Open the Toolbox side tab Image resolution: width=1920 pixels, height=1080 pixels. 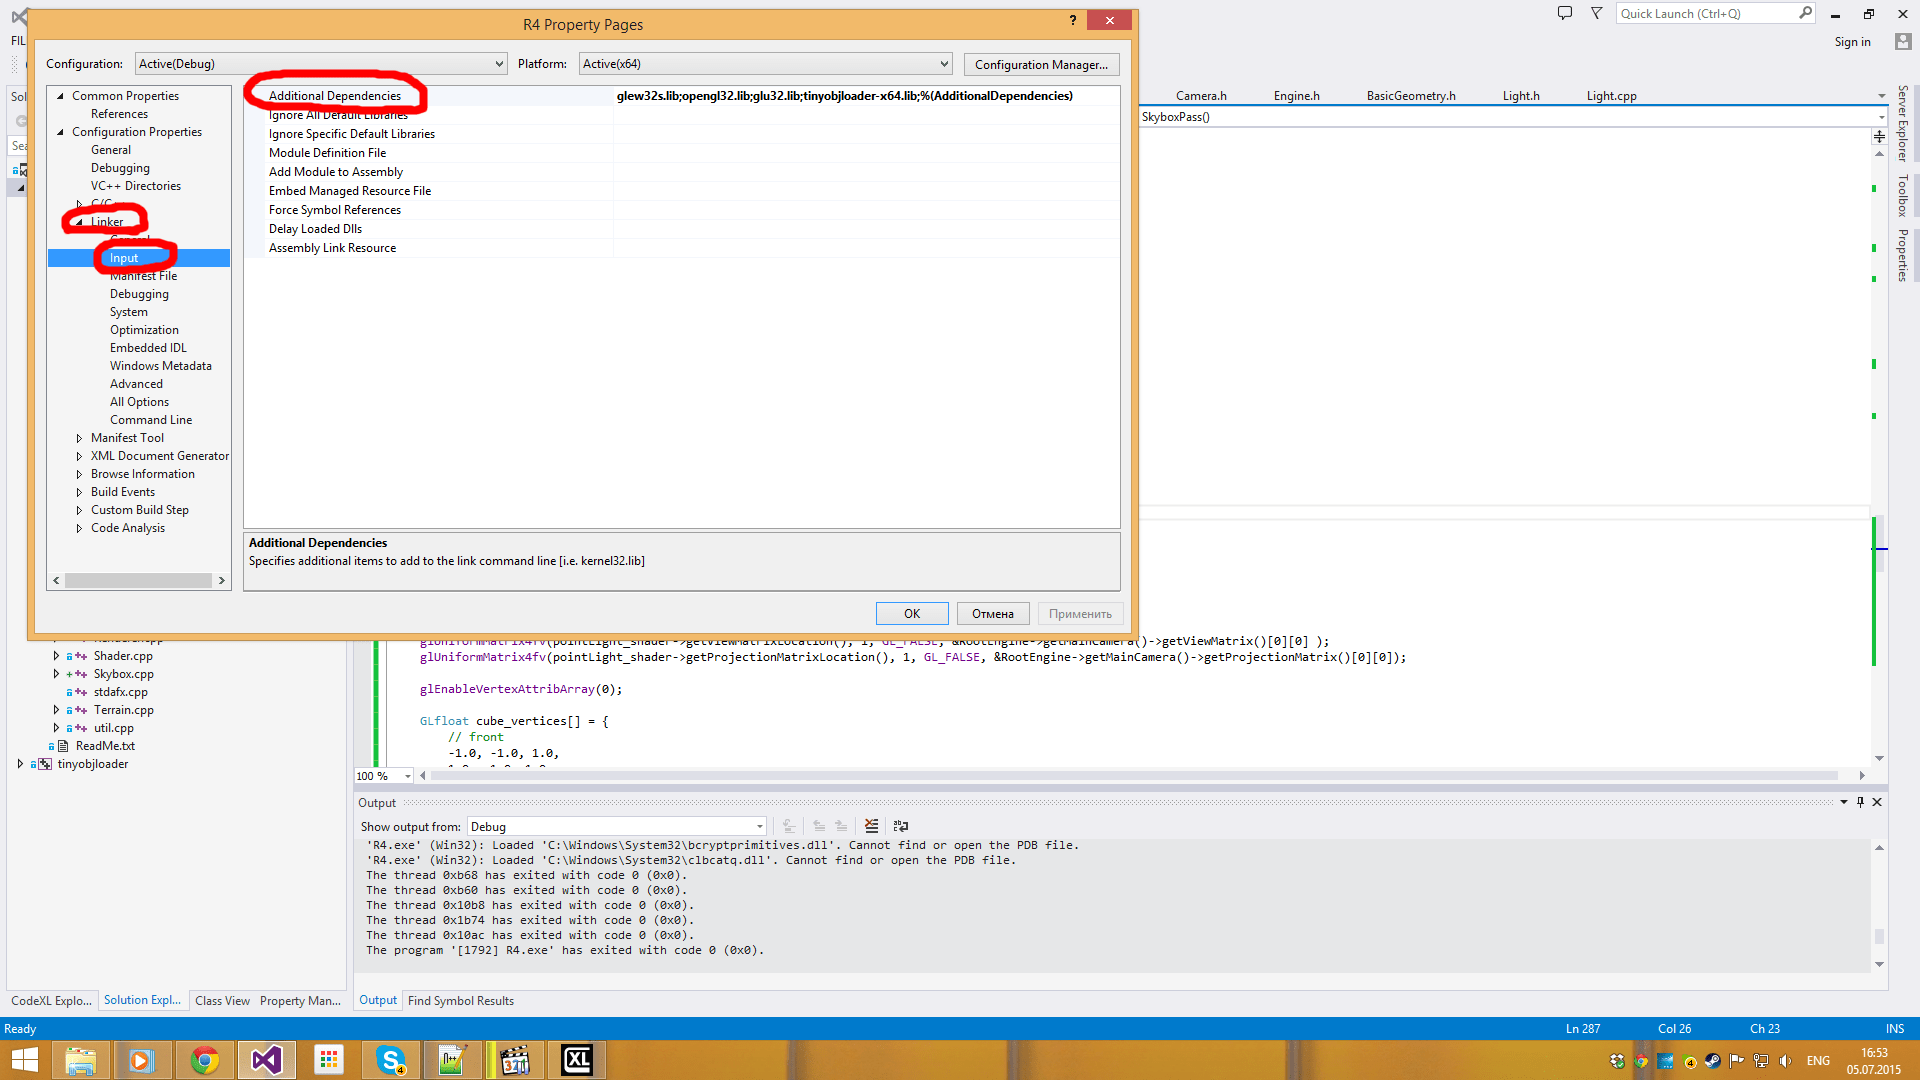[x=1901, y=196]
